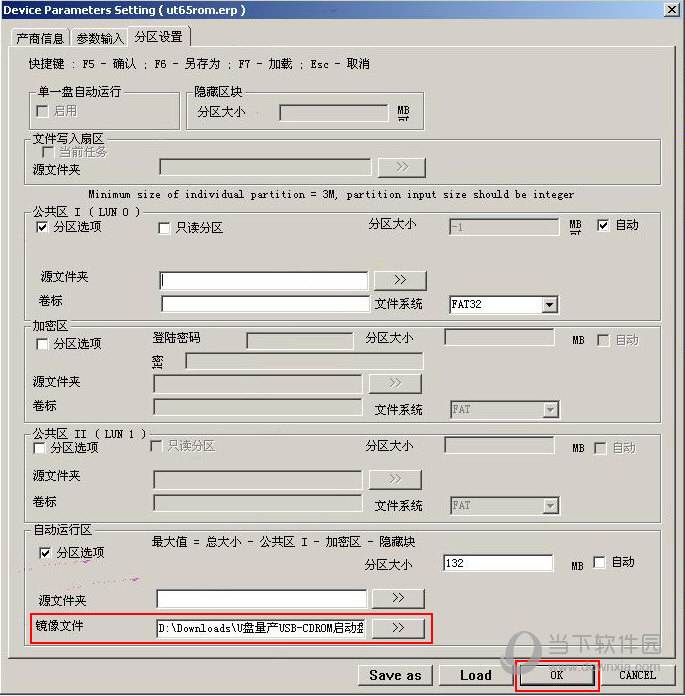Toggle 当前任务 checkbox in 文件写入扇区

pyautogui.click(x=48, y=152)
